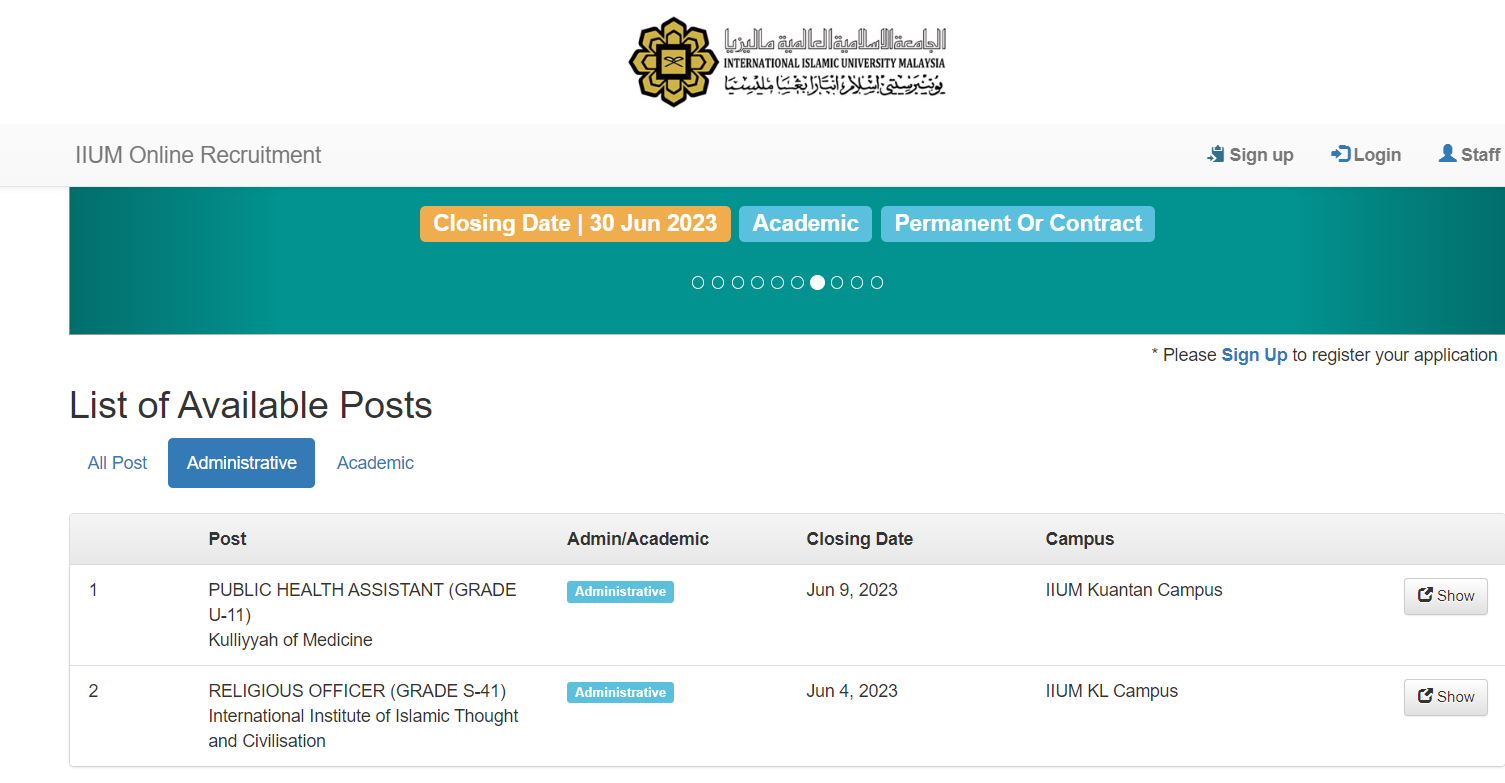
Task: Click the Post column header
Action: (227, 539)
